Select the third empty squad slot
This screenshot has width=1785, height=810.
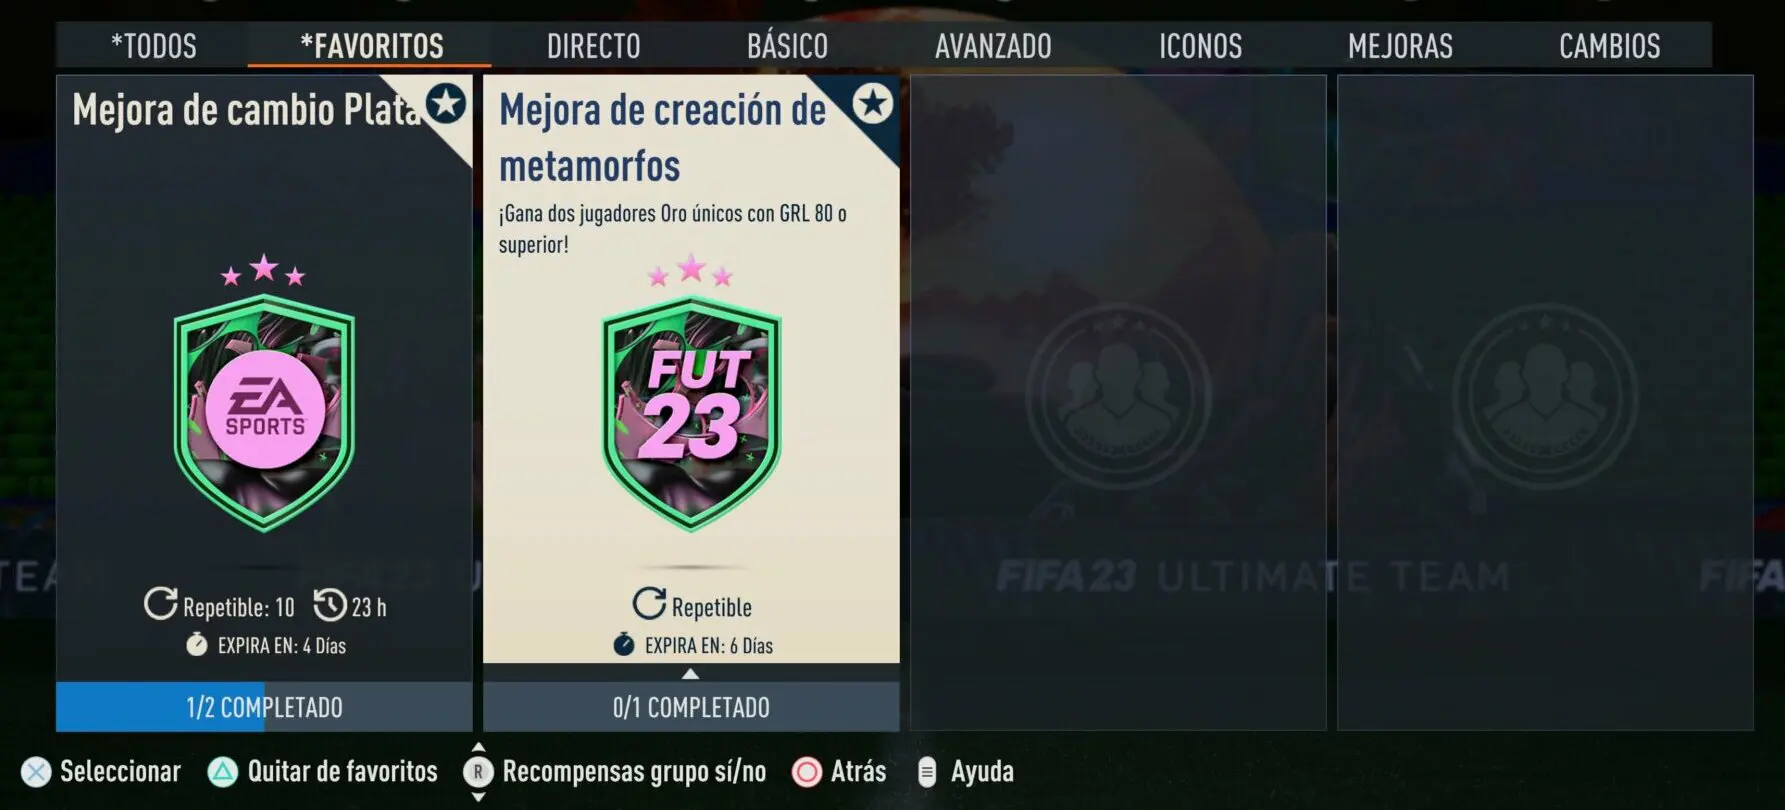(1118, 402)
